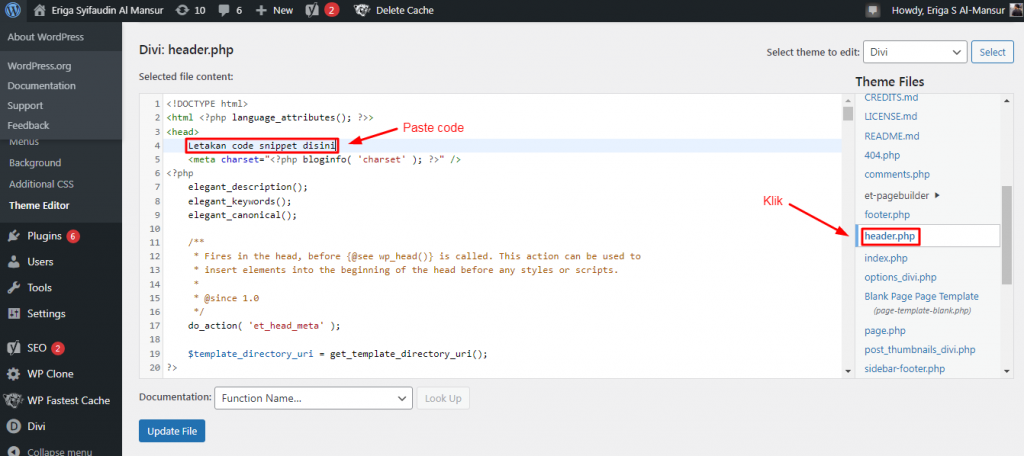Select Theme Editor submenu item

(39, 205)
